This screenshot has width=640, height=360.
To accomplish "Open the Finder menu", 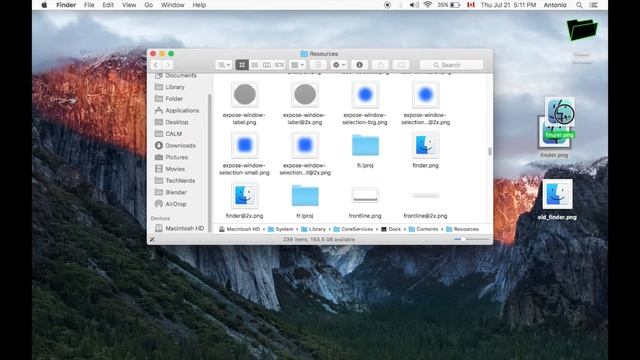I will click(x=66, y=5).
